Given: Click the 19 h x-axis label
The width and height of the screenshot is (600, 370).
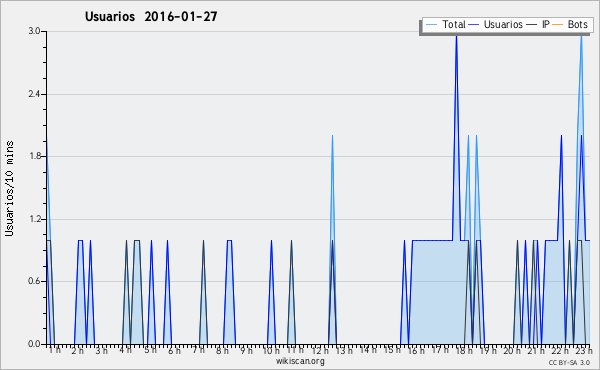Looking at the screenshot, I should [x=488, y=350].
